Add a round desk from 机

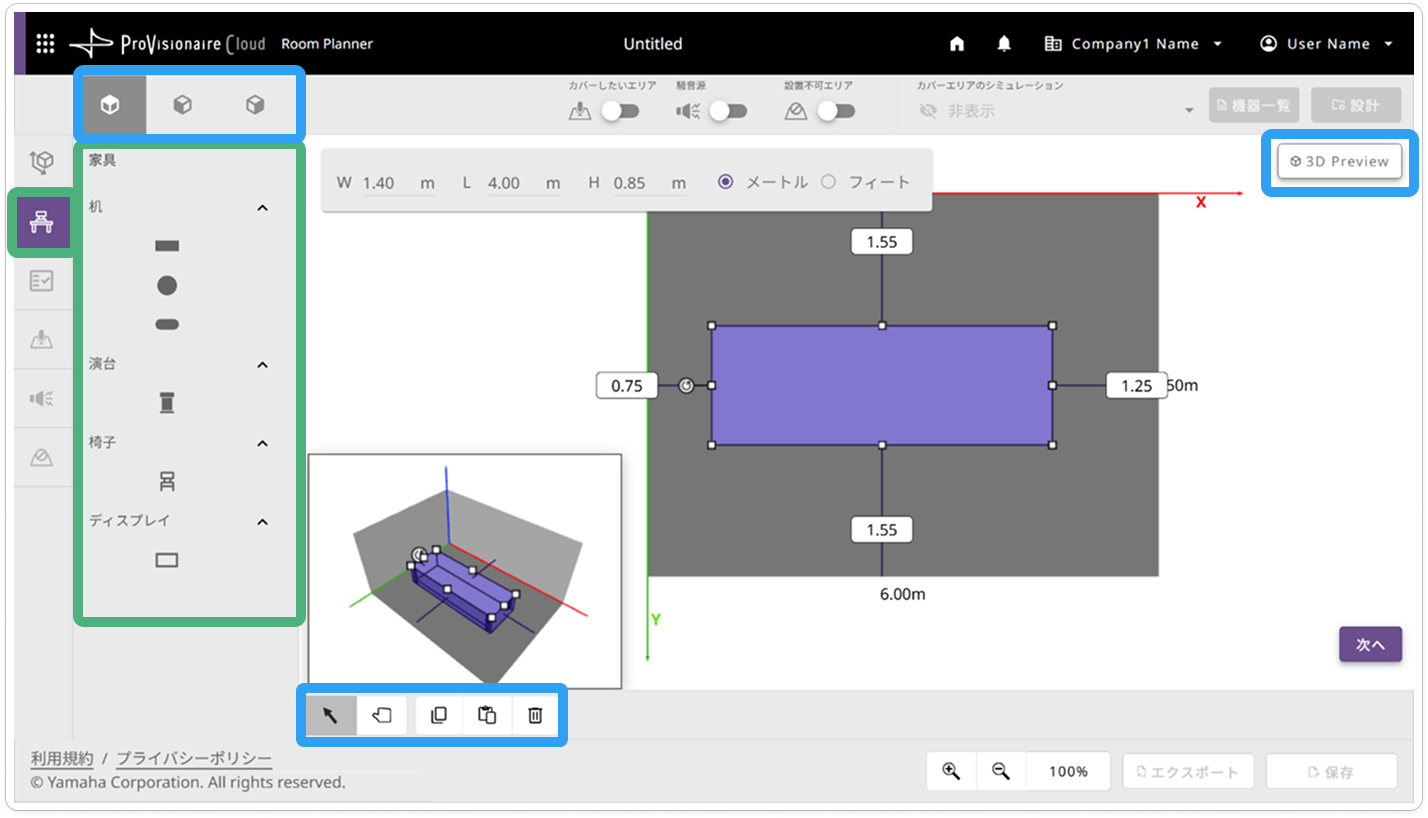[167, 285]
